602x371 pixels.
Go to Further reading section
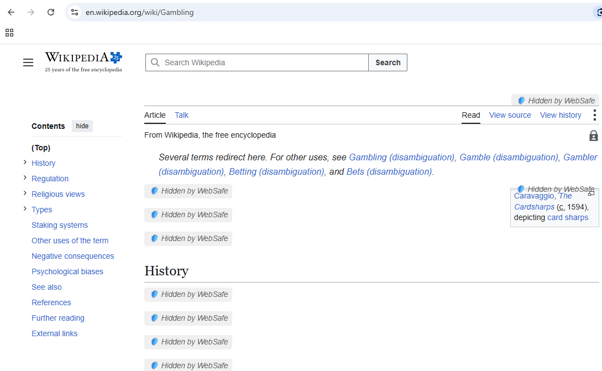tap(58, 318)
